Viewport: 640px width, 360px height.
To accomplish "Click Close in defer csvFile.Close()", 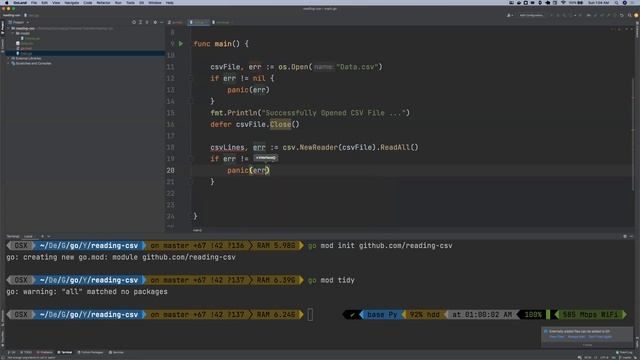I will pyautogui.click(x=280, y=124).
